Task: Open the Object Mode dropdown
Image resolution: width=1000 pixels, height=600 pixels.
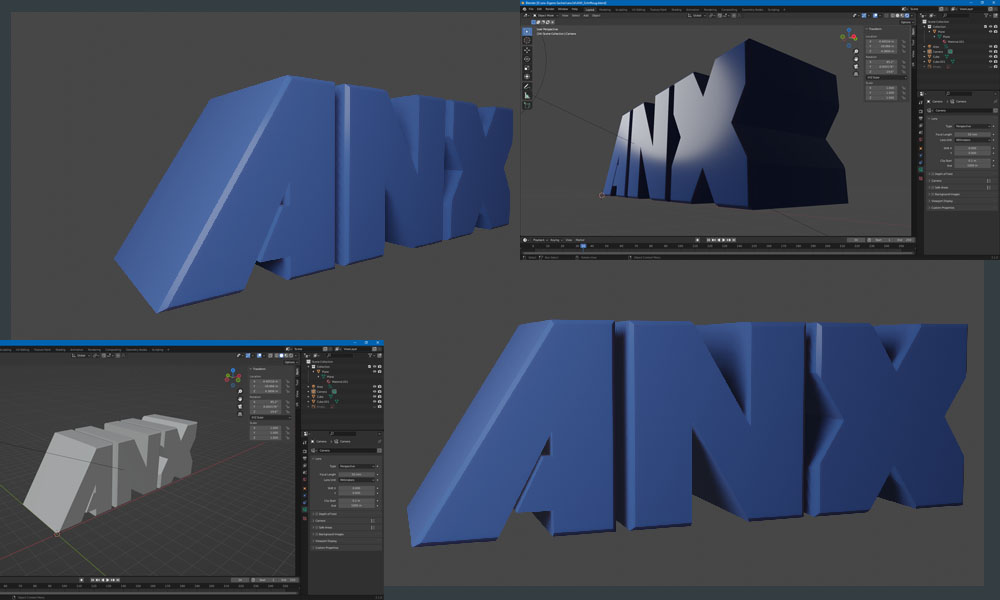Action: point(545,15)
